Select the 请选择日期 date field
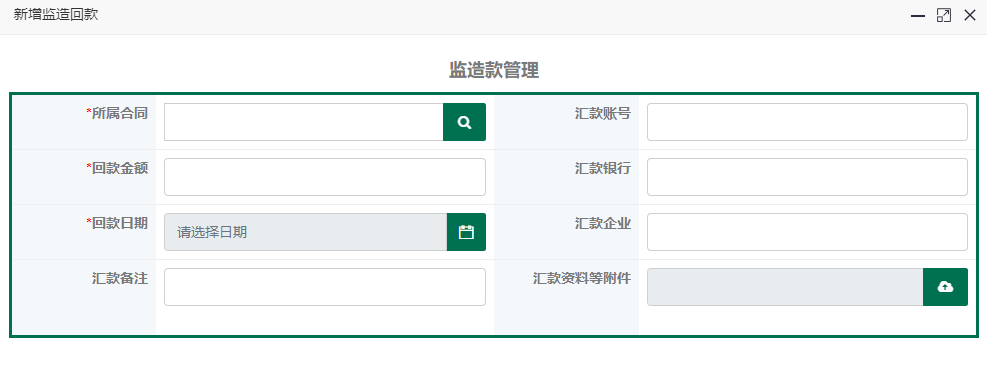 coord(306,232)
